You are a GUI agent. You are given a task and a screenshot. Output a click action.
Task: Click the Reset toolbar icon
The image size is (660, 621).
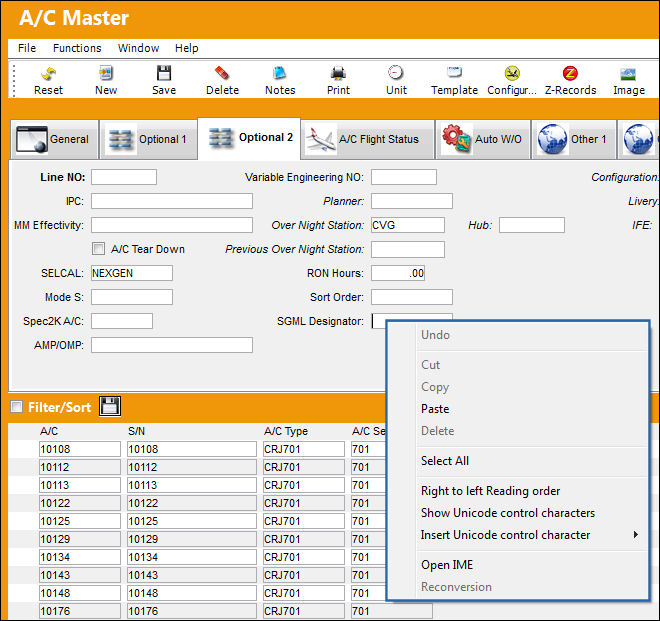click(x=48, y=74)
